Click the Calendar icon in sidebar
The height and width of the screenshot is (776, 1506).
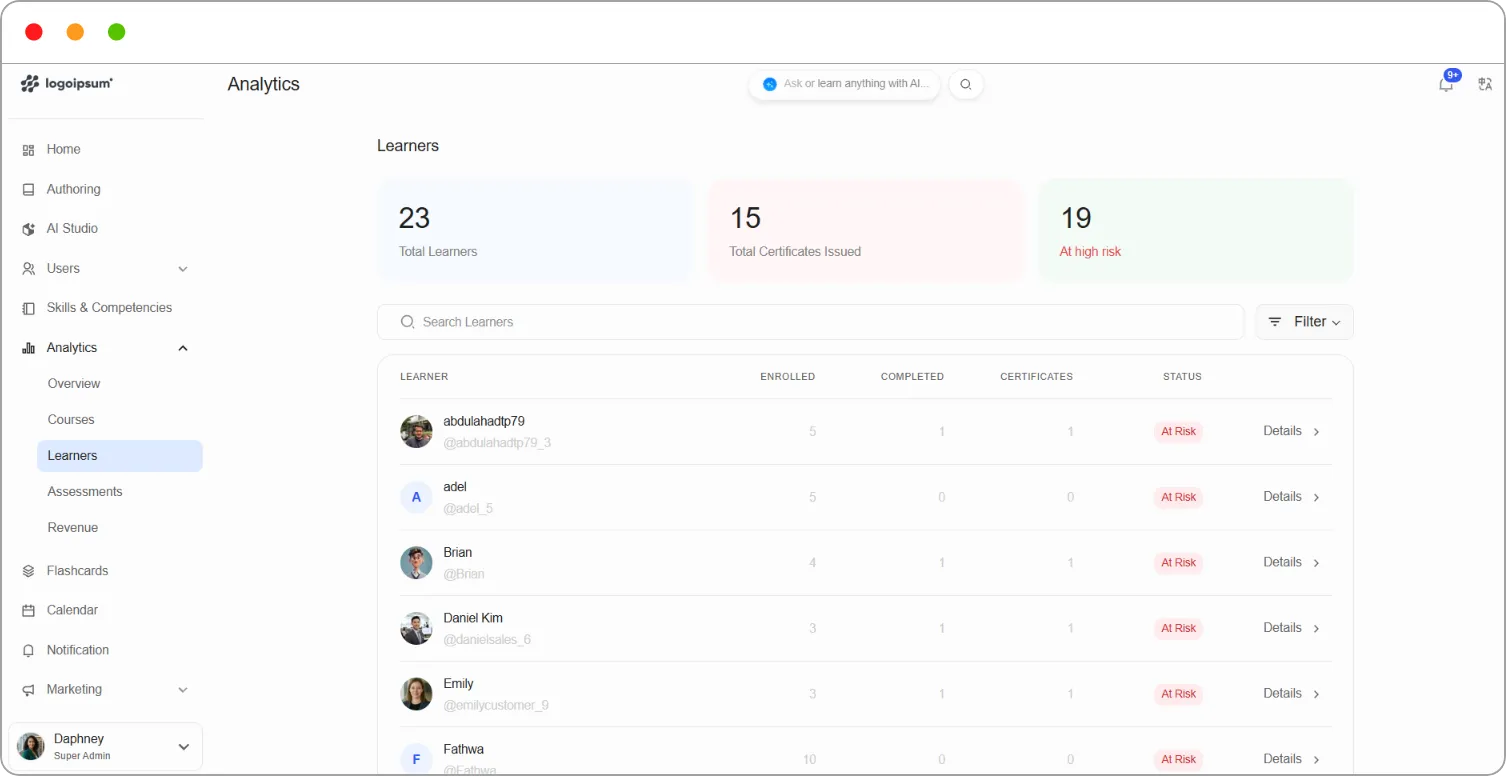pos(28,610)
